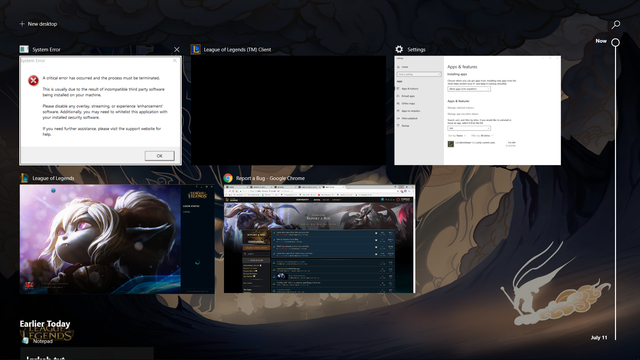The width and height of the screenshot is (640, 360).
Task: Open the Notepad activity card
Action: tap(87, 353)
